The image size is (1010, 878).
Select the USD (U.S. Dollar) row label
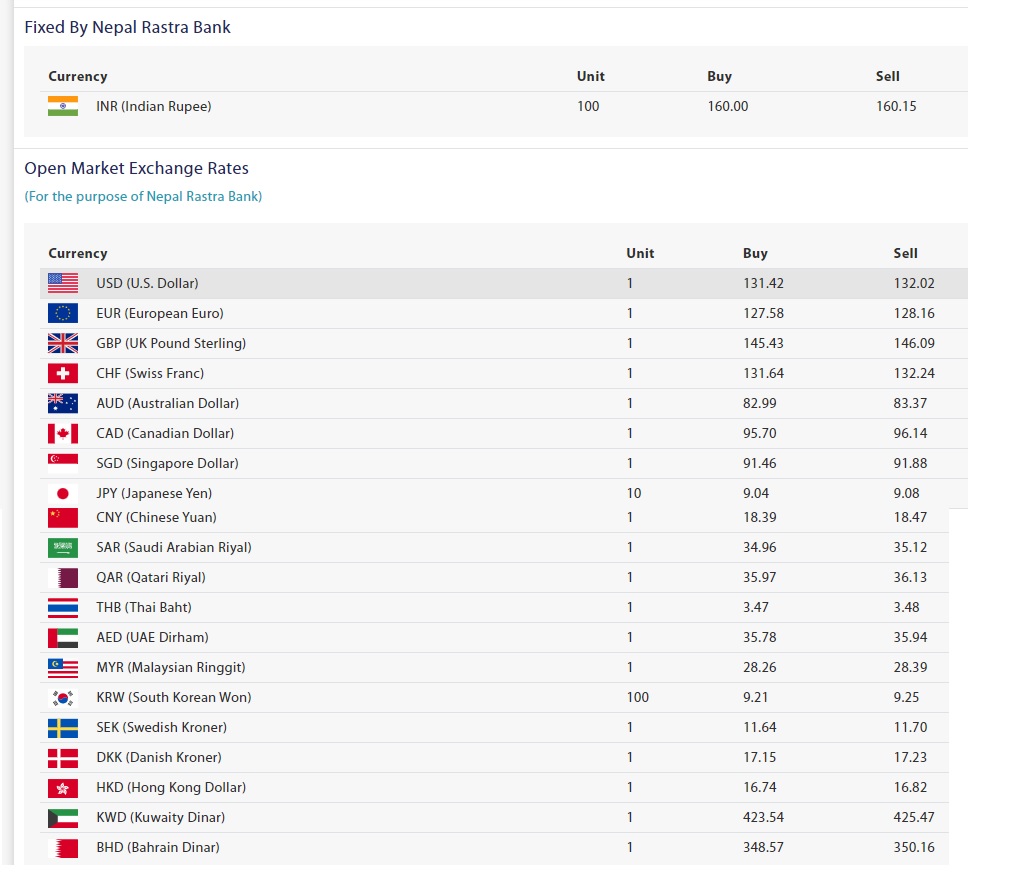(x=147, y=283)
